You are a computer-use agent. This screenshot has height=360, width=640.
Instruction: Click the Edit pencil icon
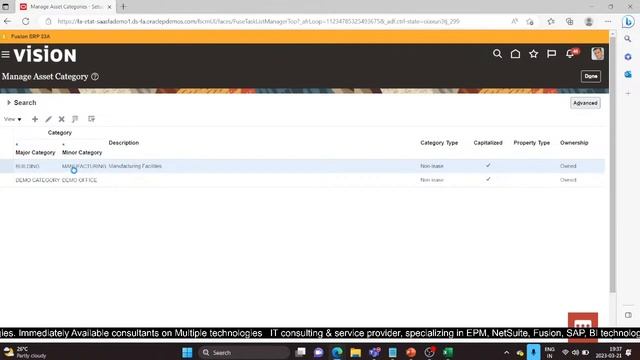coord(49,119)
